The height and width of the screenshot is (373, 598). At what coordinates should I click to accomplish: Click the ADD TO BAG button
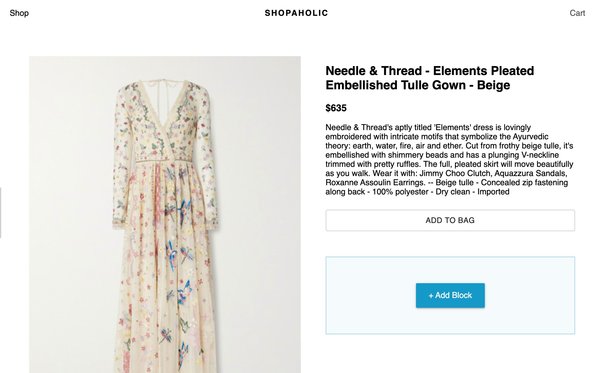coord(450,220)
